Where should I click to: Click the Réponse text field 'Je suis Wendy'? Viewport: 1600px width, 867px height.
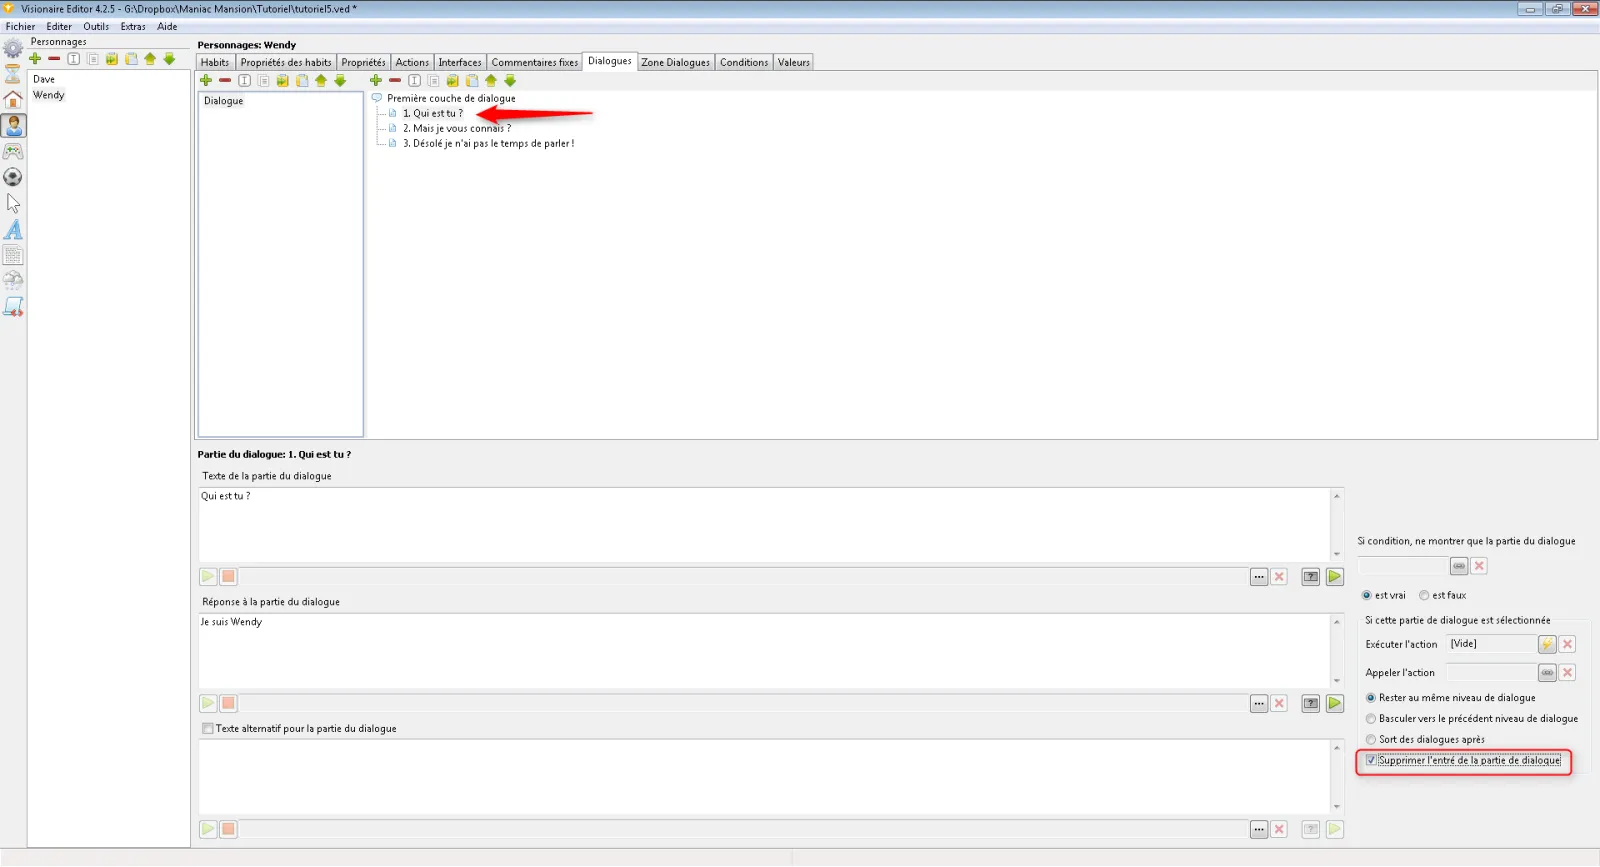(x=764, y=650)
